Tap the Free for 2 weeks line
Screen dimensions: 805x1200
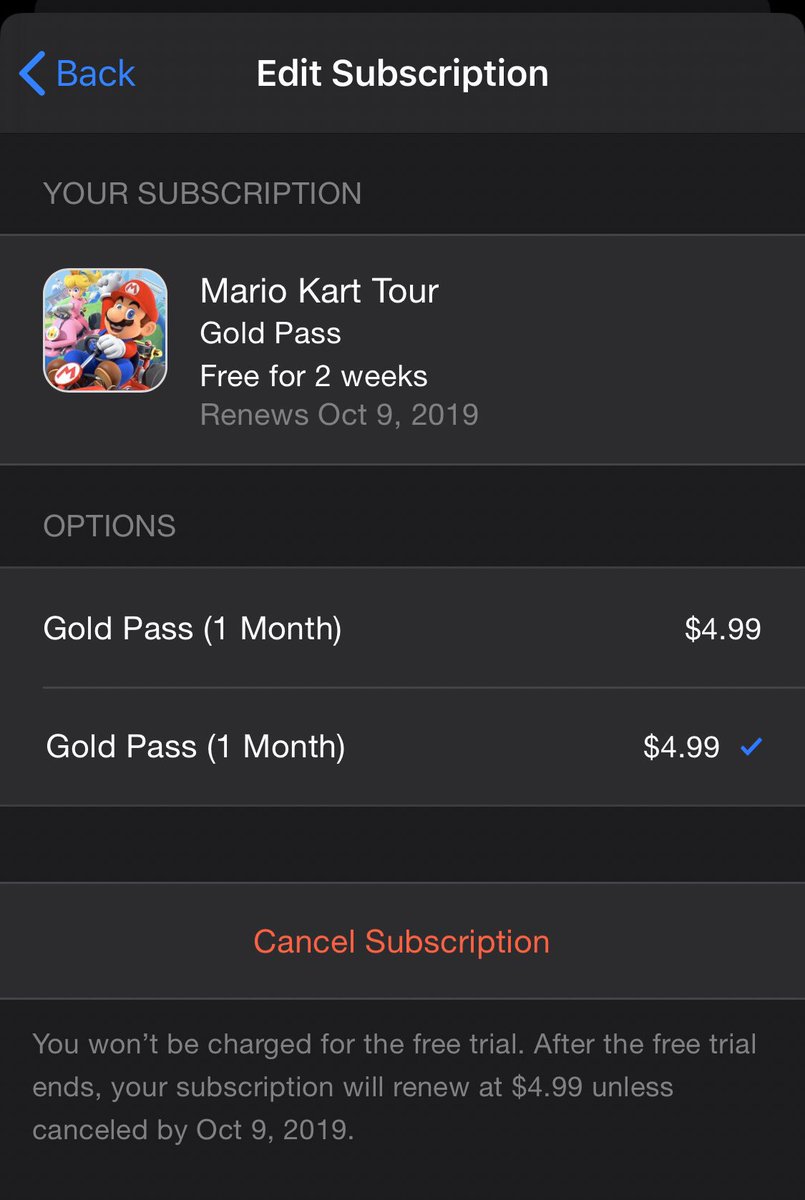[x=313, y=376]
